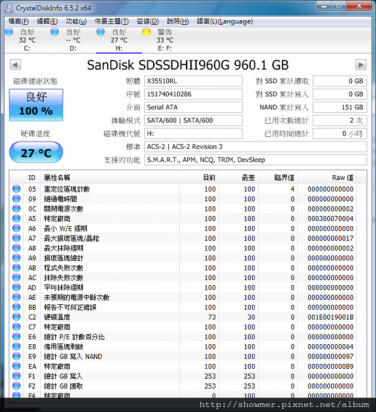This screenshot has width=376, height=412.
Task: Click the firmware field X35510RL
Action: click(x=193, y=81)
